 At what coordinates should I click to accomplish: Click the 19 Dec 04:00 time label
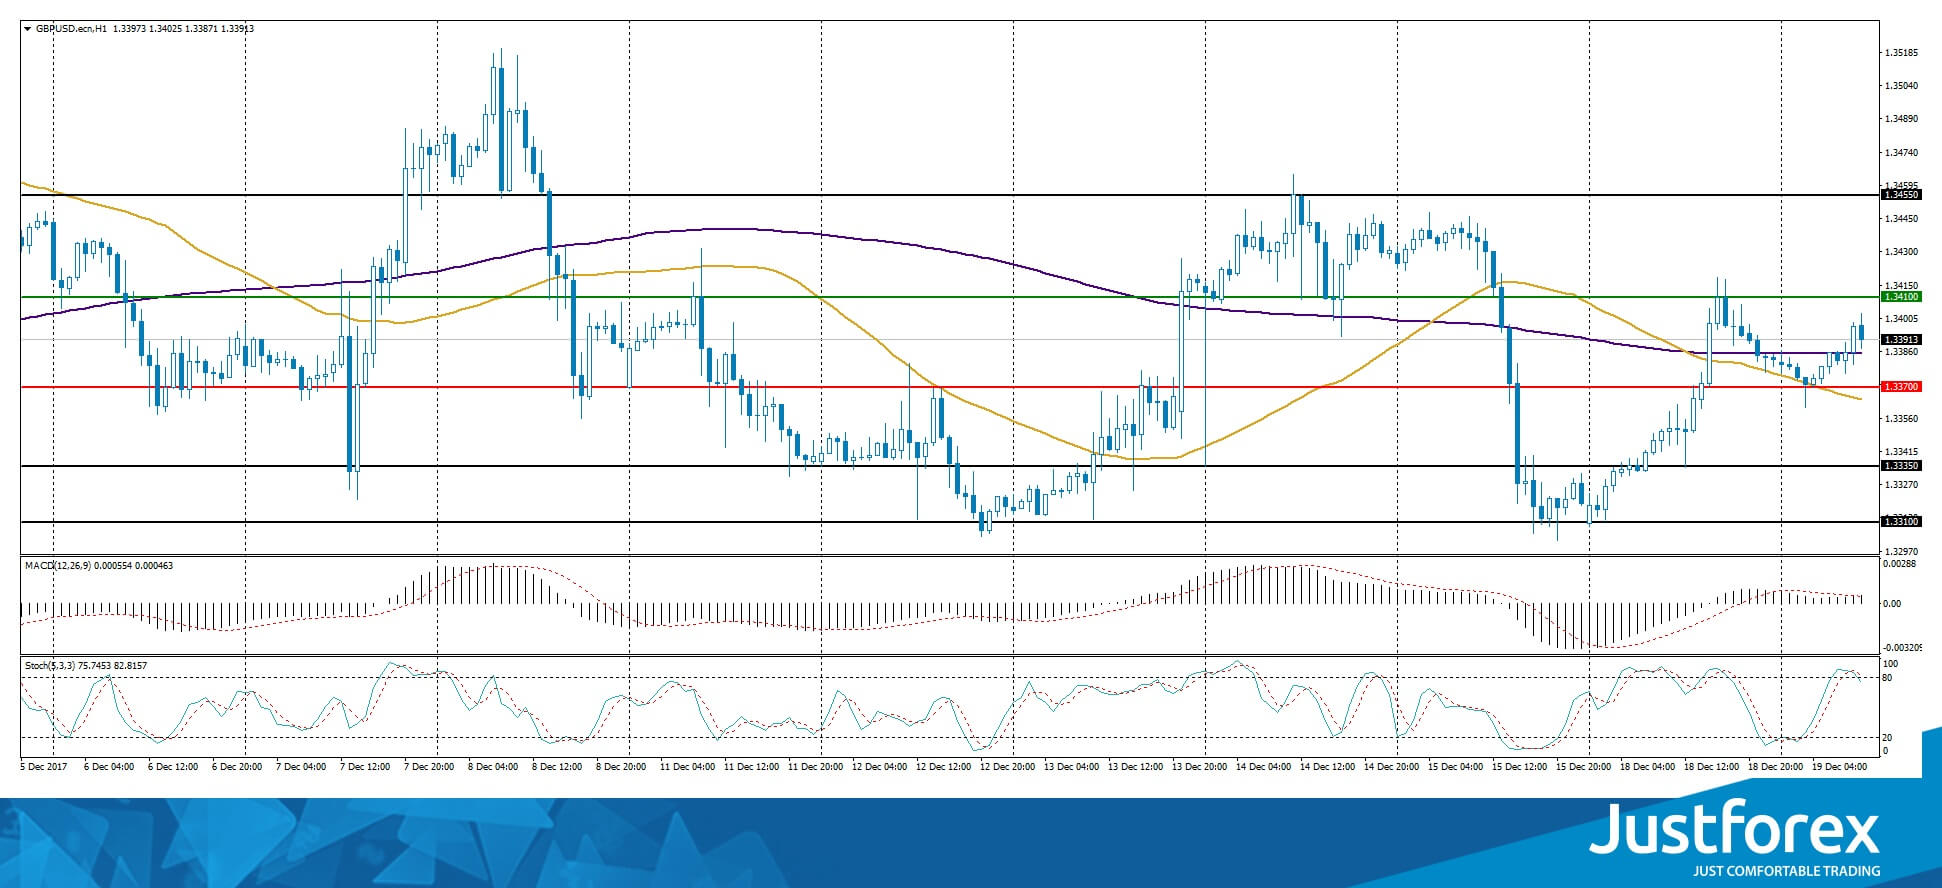coord(1839,767)
